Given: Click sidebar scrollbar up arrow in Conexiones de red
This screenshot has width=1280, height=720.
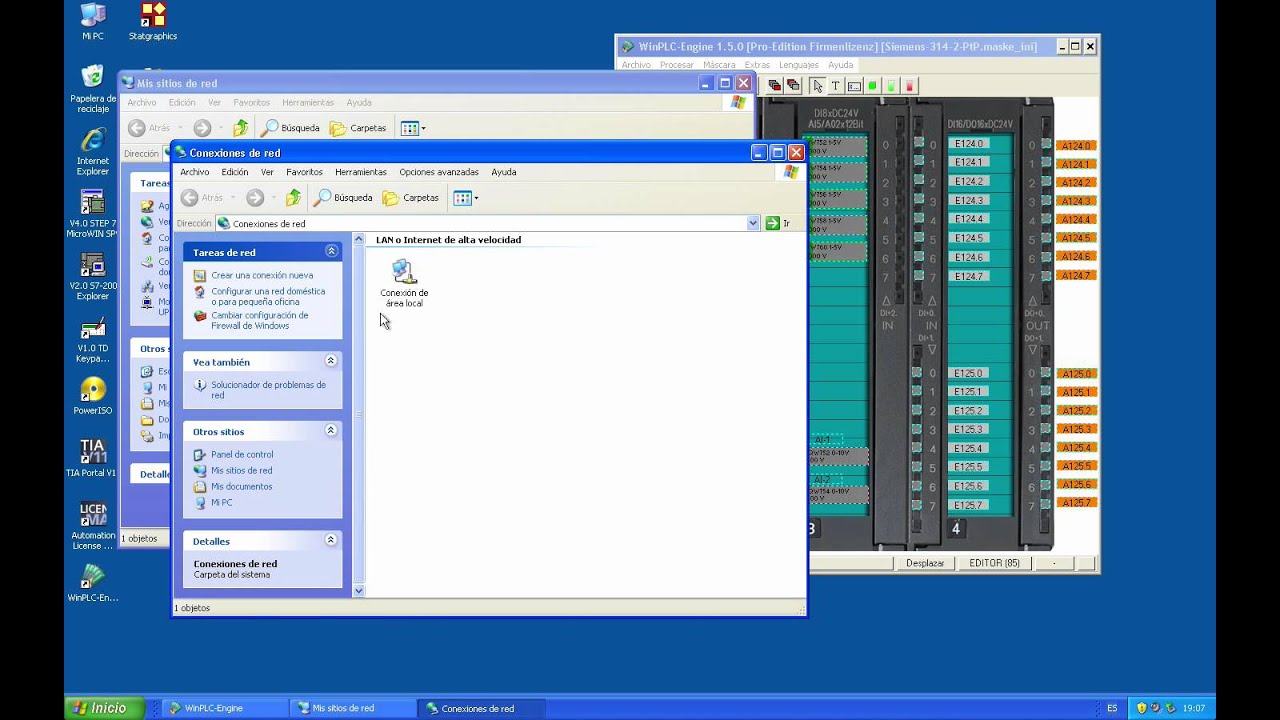Looking at the screenshot, I should 359,240.
